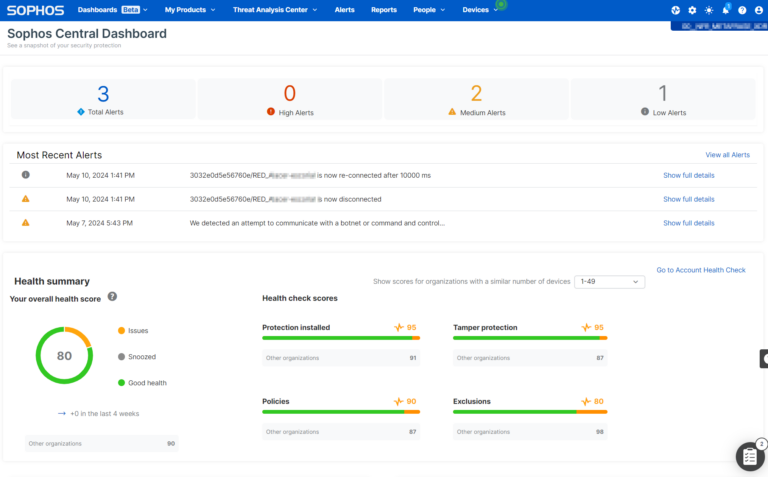This screenshot has width=768, height=477.
Task: Click the Low Alerts info icon
Action: [x=645, y=112]
